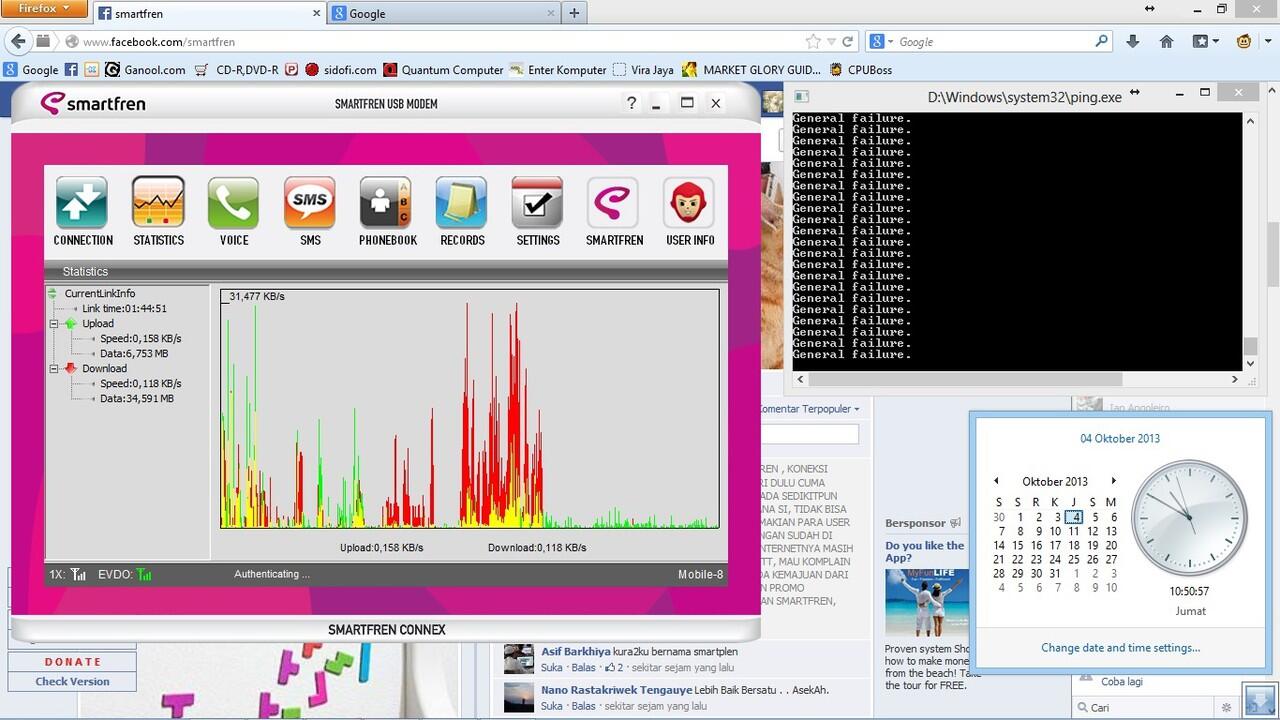Screen dimensions: 1280x720
Task: Click scroll right arrow in ping.exe window
Action: pos(1234,380)
